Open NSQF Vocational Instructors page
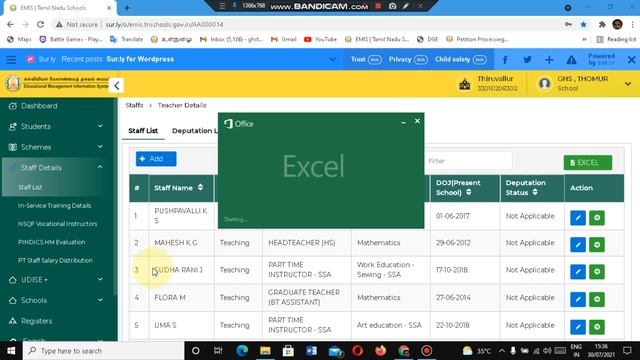The width and height of the screenshot is (640, 360). pyautogui.click(x=58, y=224)
